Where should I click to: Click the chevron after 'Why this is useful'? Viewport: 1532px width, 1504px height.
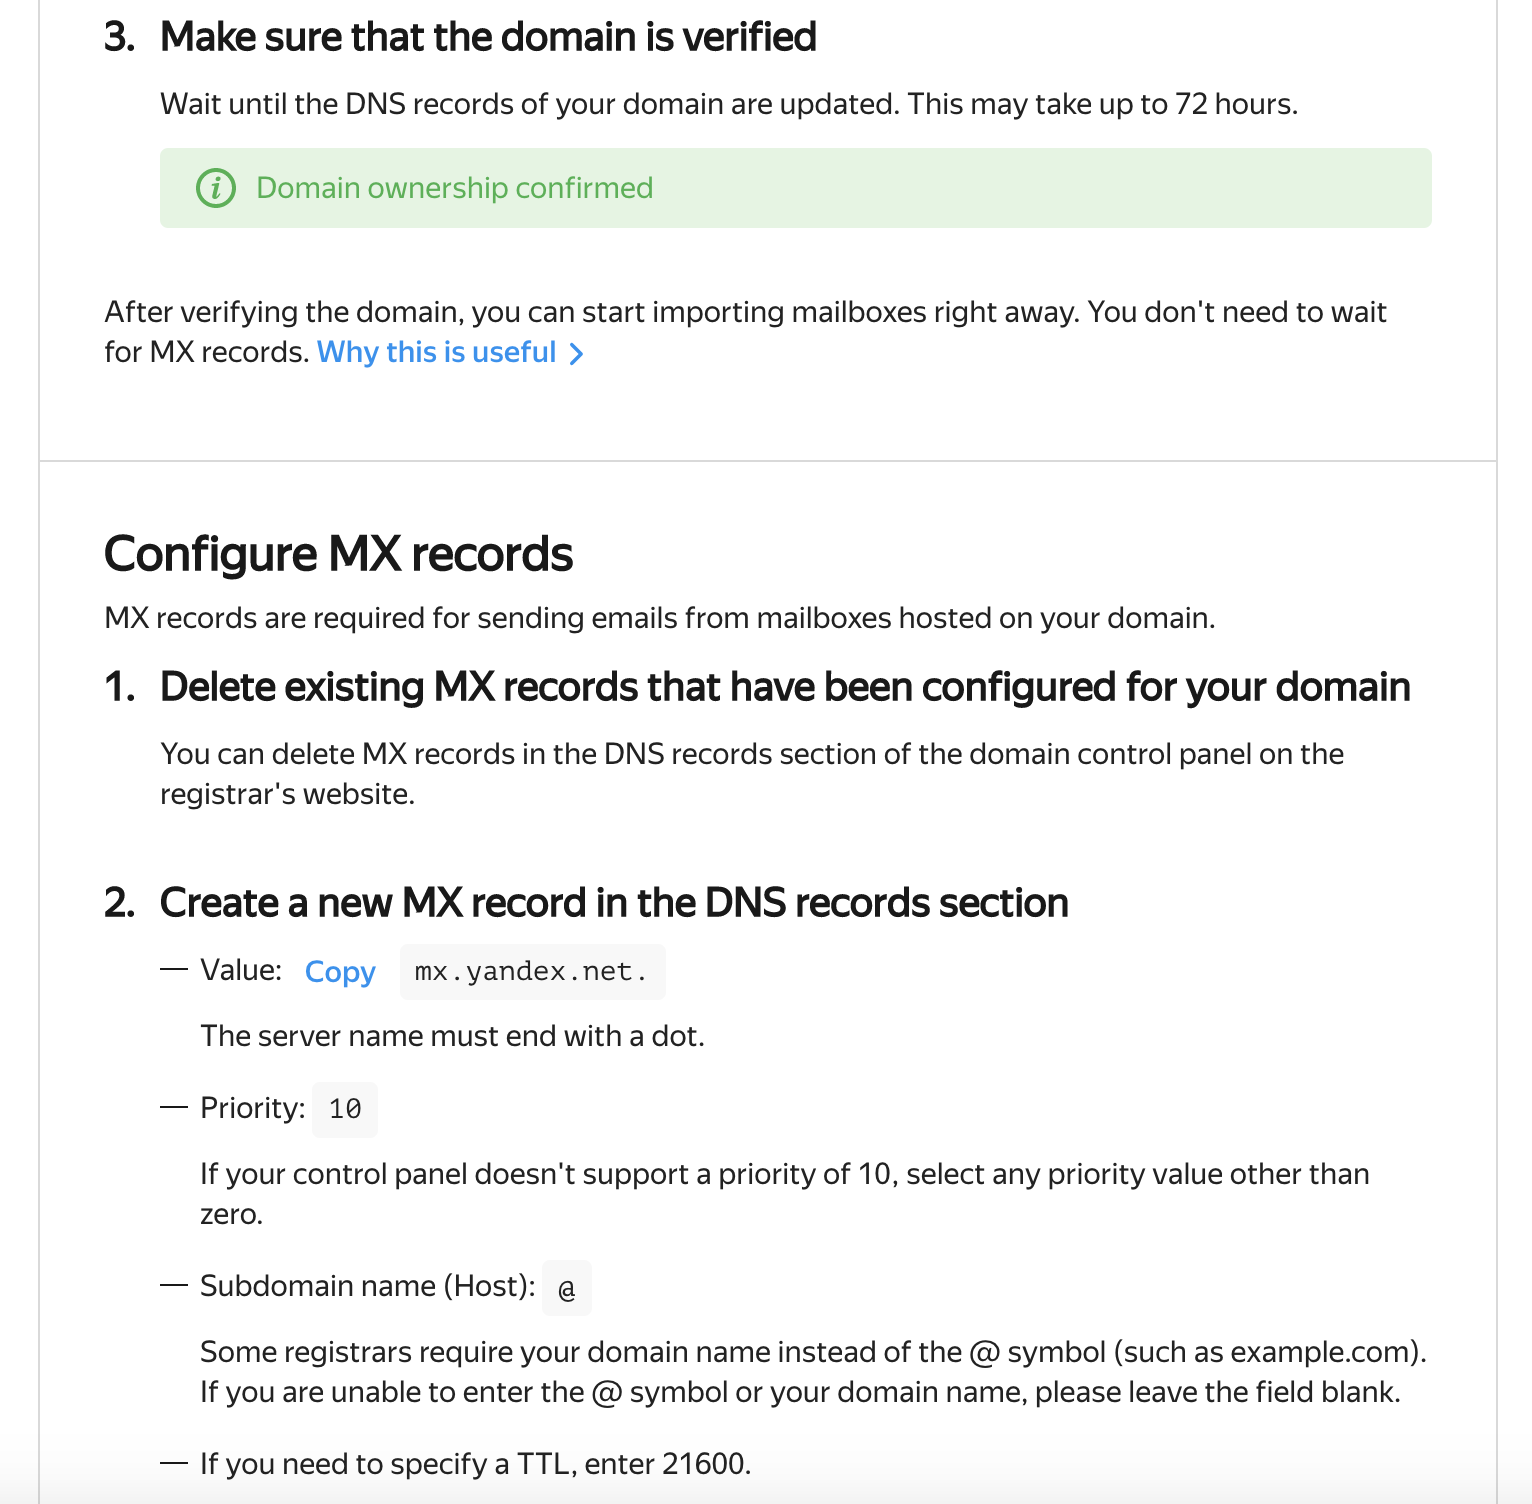click(576, 354)
